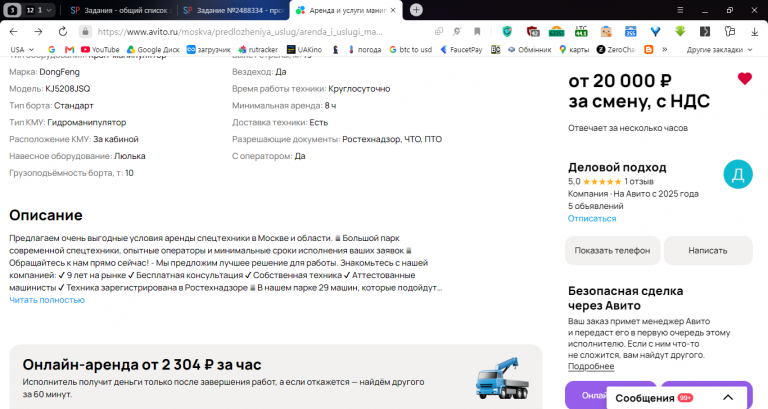Open the LTC price ticker extension
The height and width of the screenshot is (409, 768).
[x=581, y=31]
